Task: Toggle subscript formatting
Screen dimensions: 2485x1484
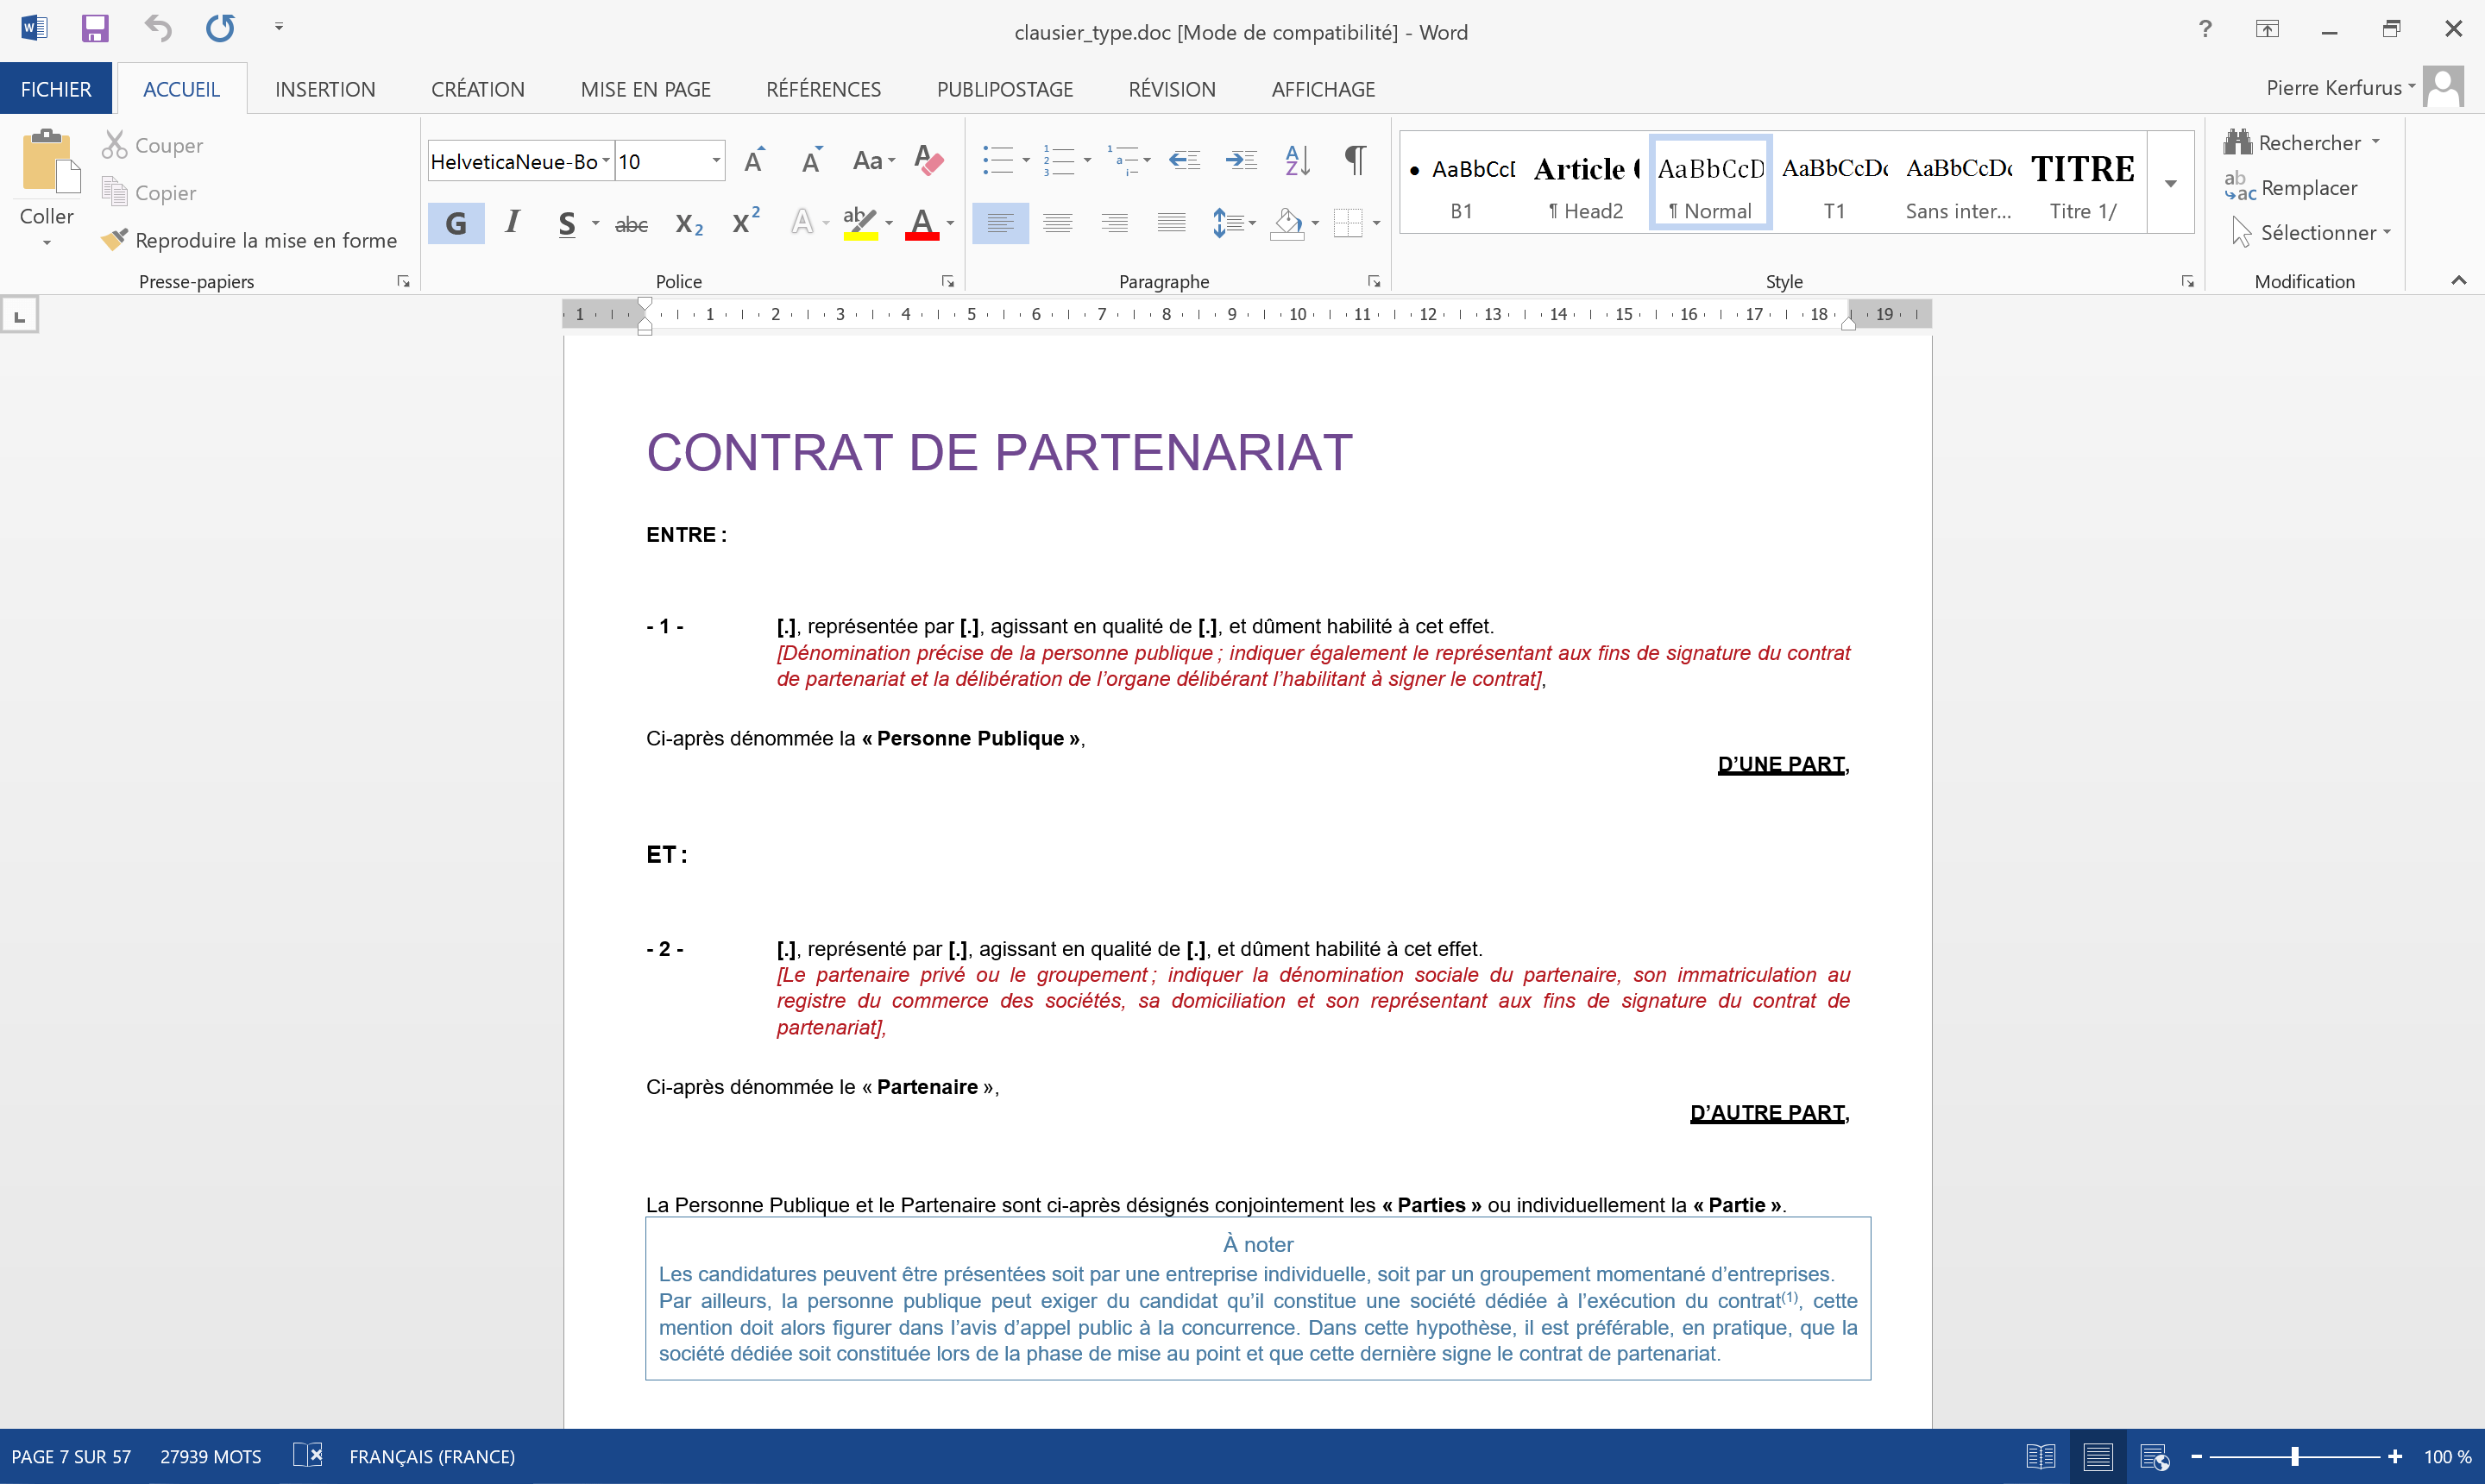Action: 689,224
